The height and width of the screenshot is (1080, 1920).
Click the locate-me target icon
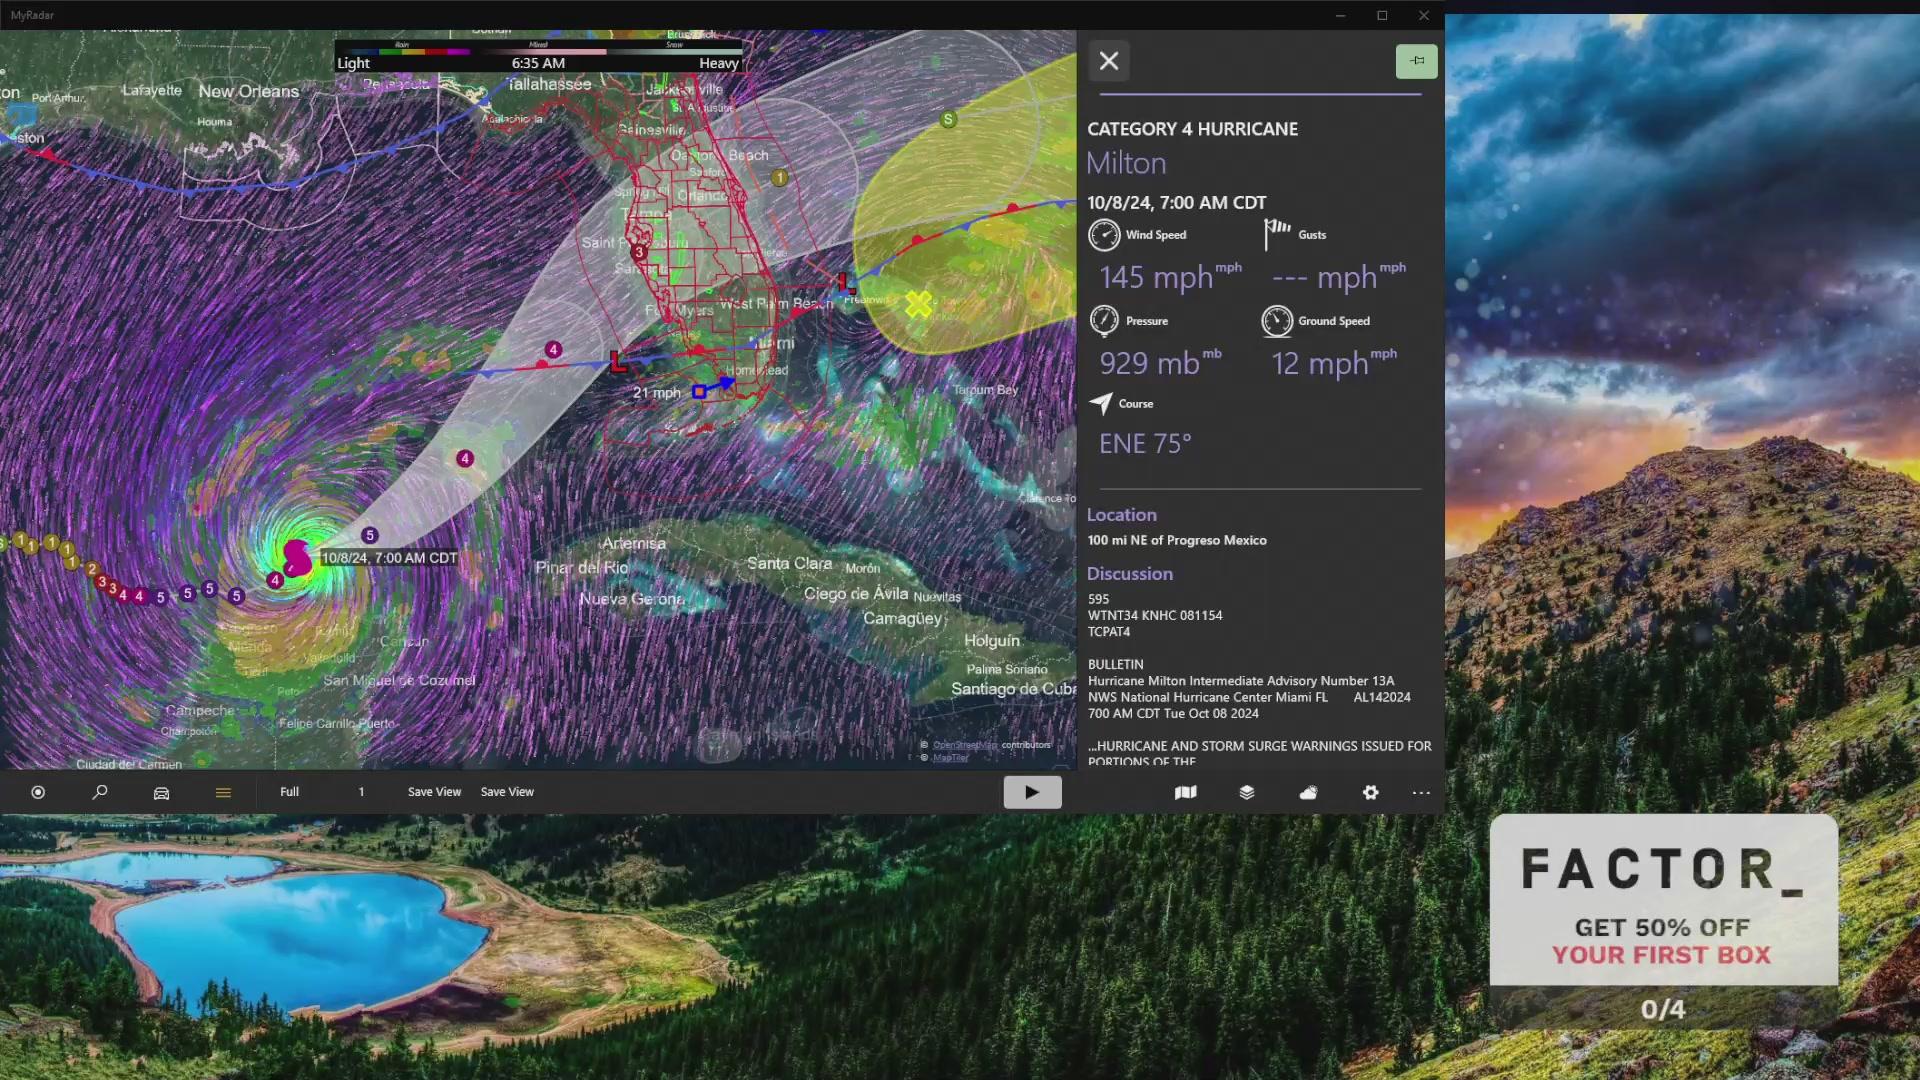click(38, 792)
